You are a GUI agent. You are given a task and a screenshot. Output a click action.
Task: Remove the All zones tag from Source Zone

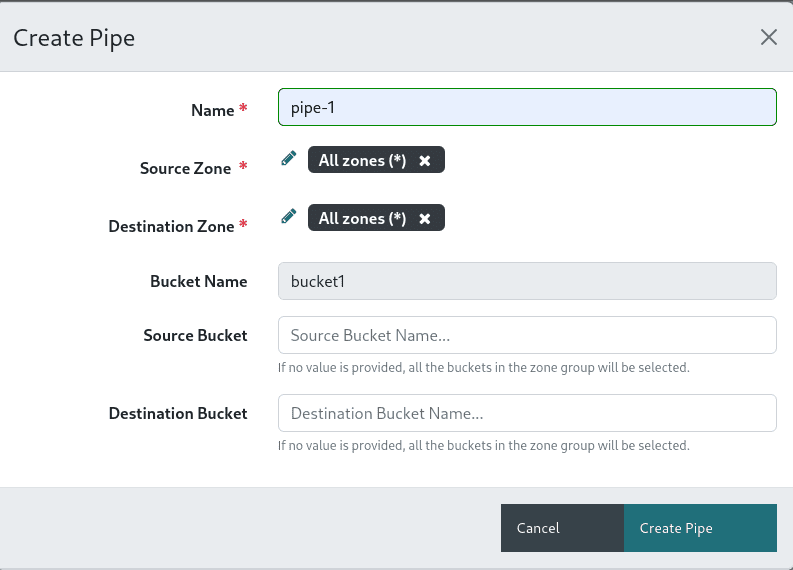coord(425,161)
